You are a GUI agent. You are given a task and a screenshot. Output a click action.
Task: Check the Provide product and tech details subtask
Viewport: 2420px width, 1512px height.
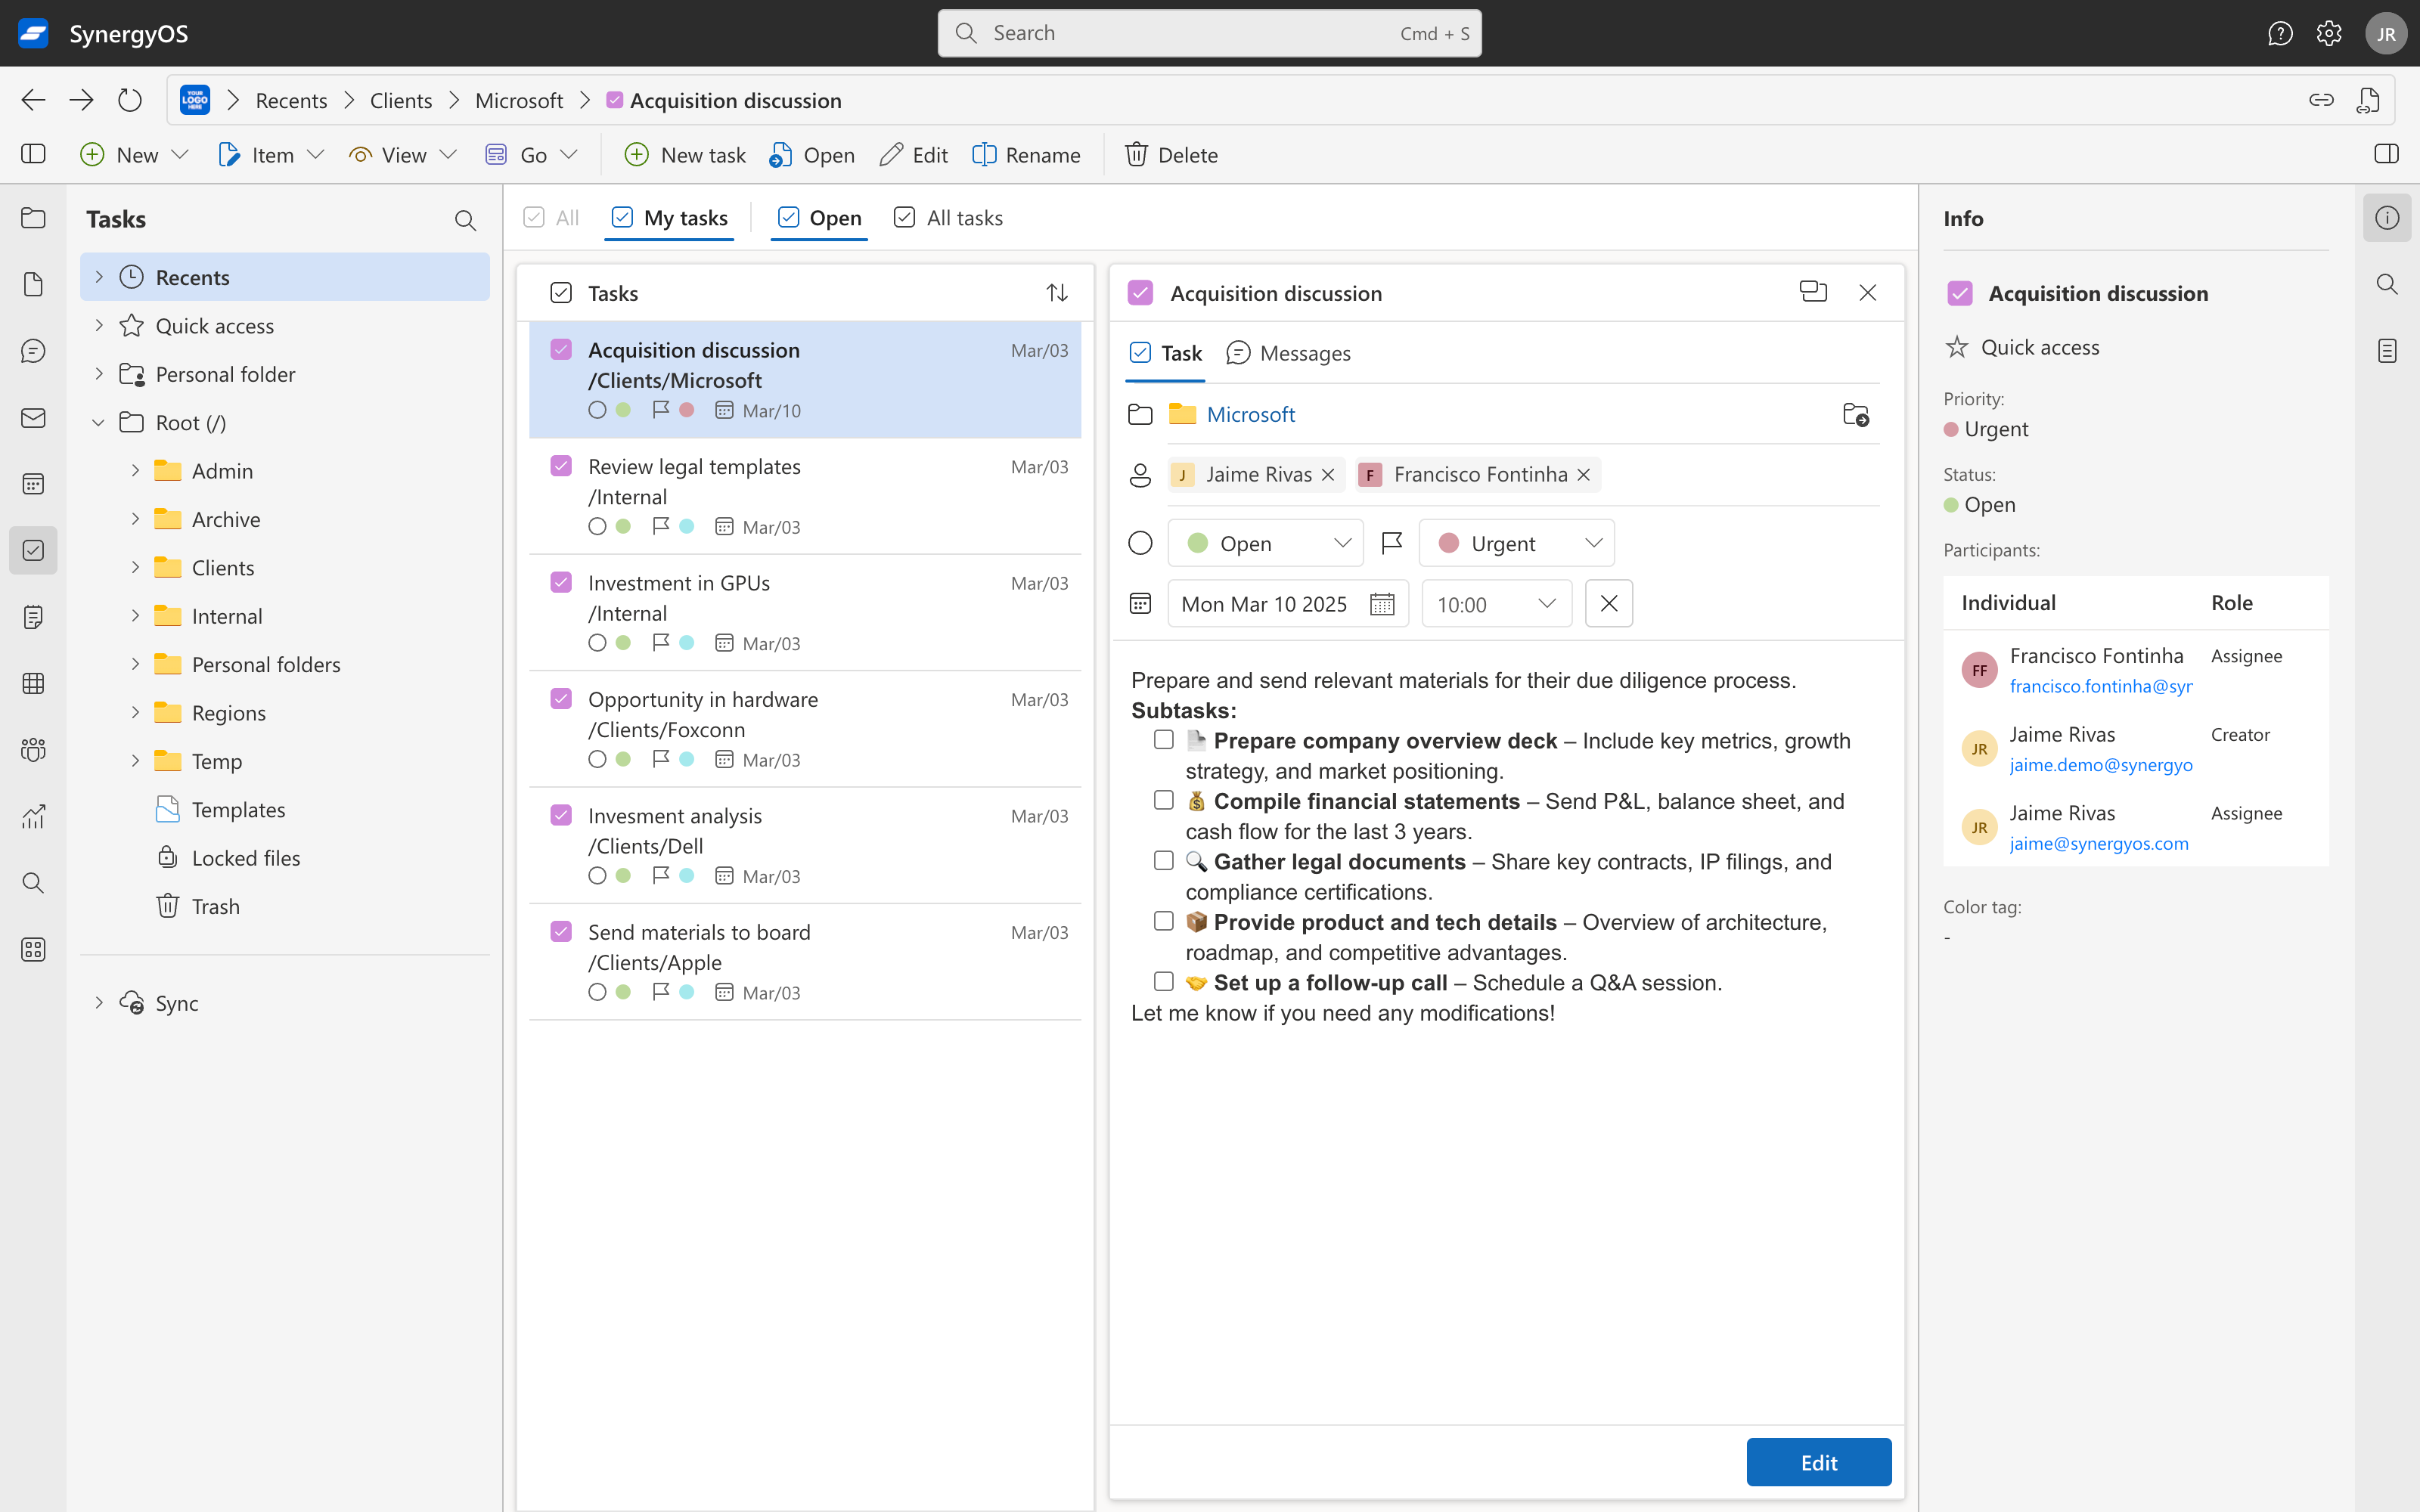coord(1163,921)
